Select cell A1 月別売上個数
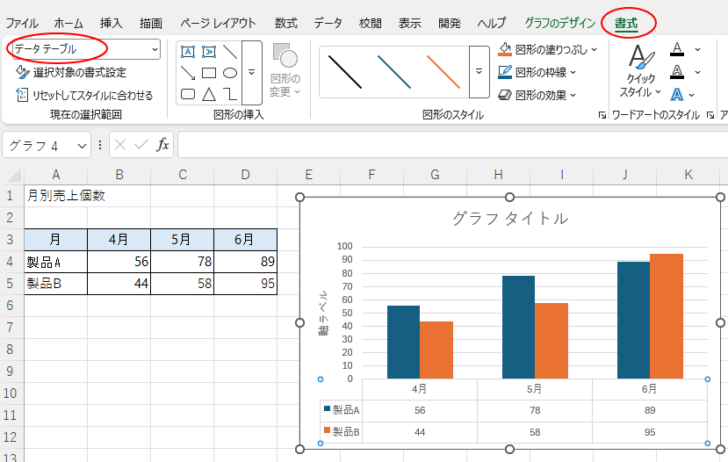This screenshot has height=462, width=728. pyautogui.click(x=56, y=195)
